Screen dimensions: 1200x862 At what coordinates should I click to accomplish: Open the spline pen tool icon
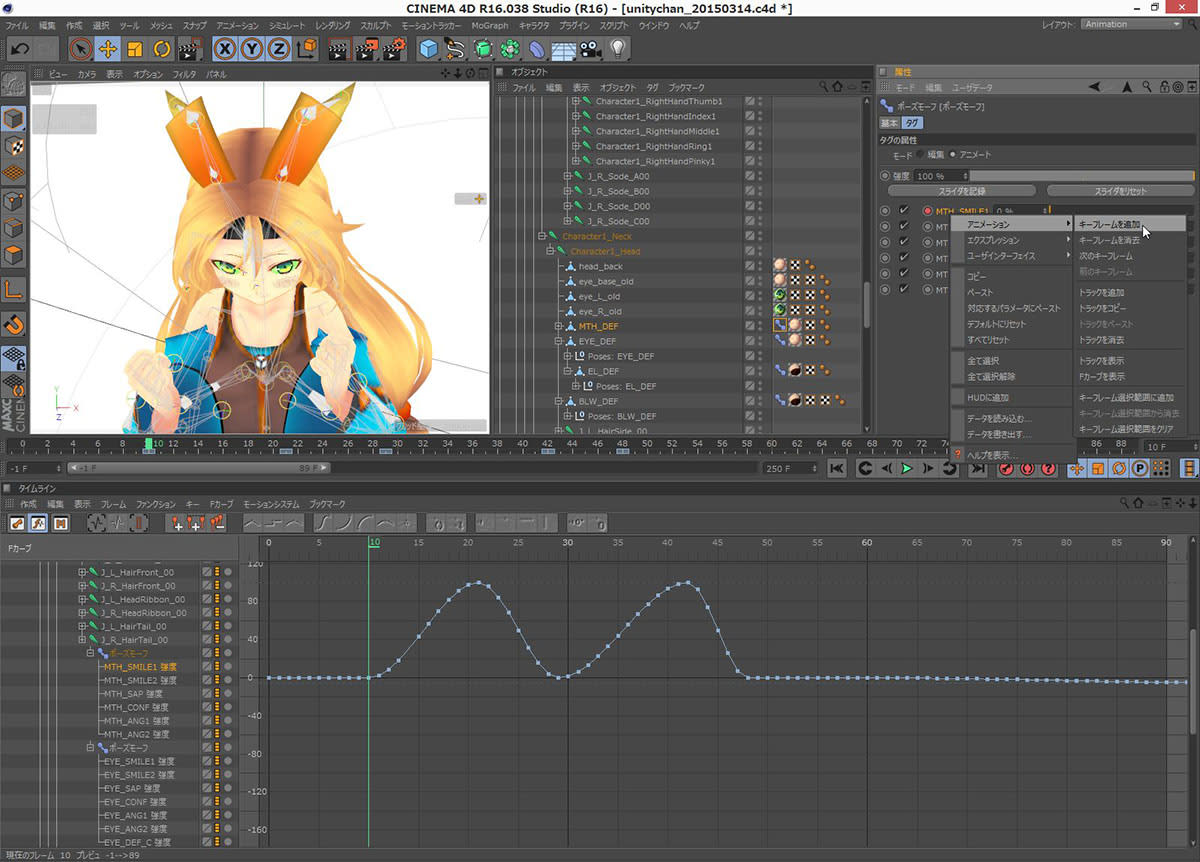pyautogui.click(x=456, y=48)
